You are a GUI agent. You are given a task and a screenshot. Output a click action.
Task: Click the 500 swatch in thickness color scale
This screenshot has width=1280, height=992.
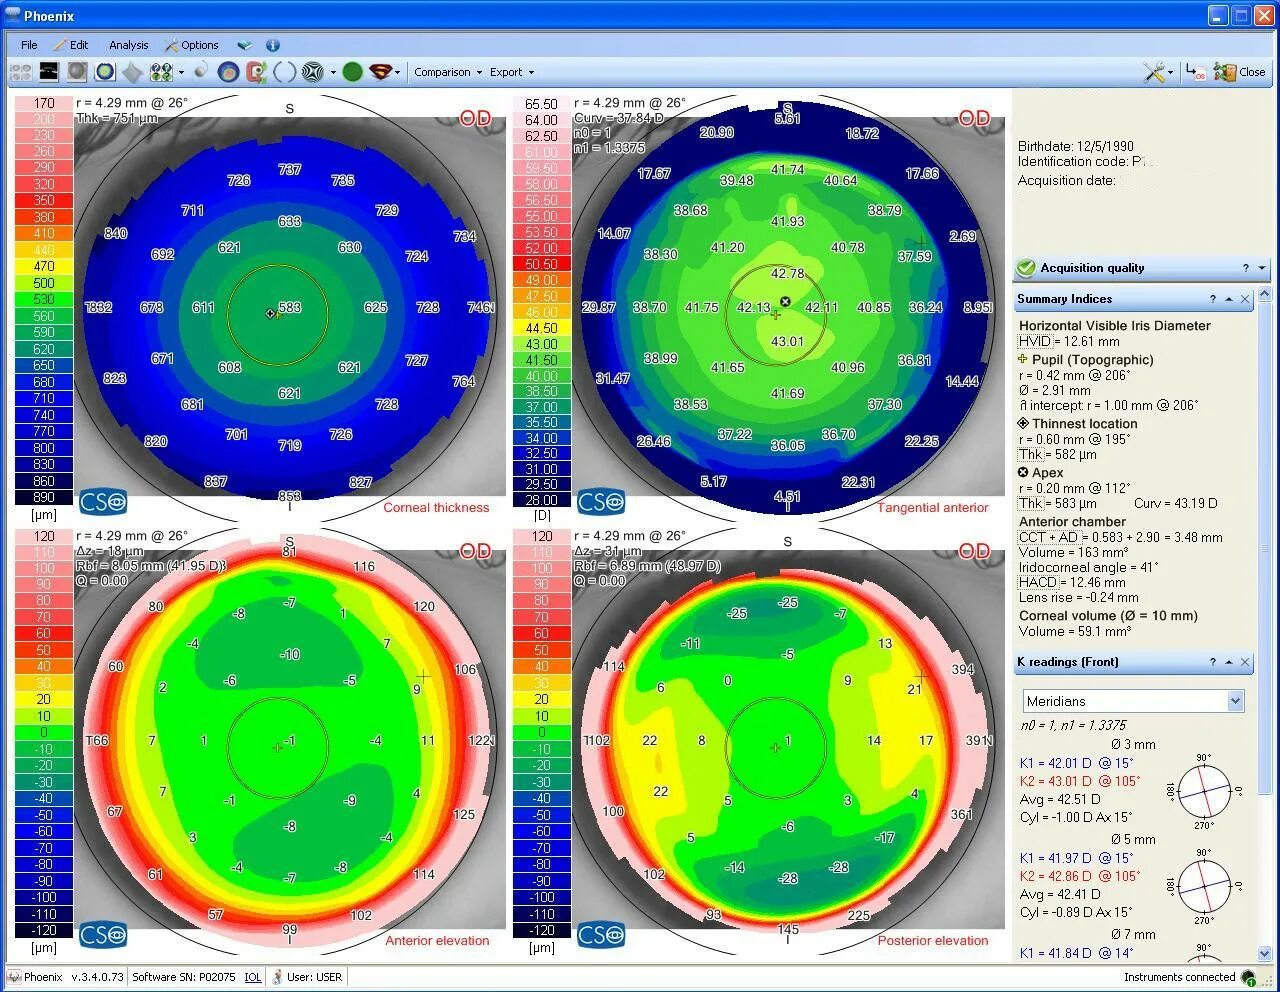pos(44,283)
